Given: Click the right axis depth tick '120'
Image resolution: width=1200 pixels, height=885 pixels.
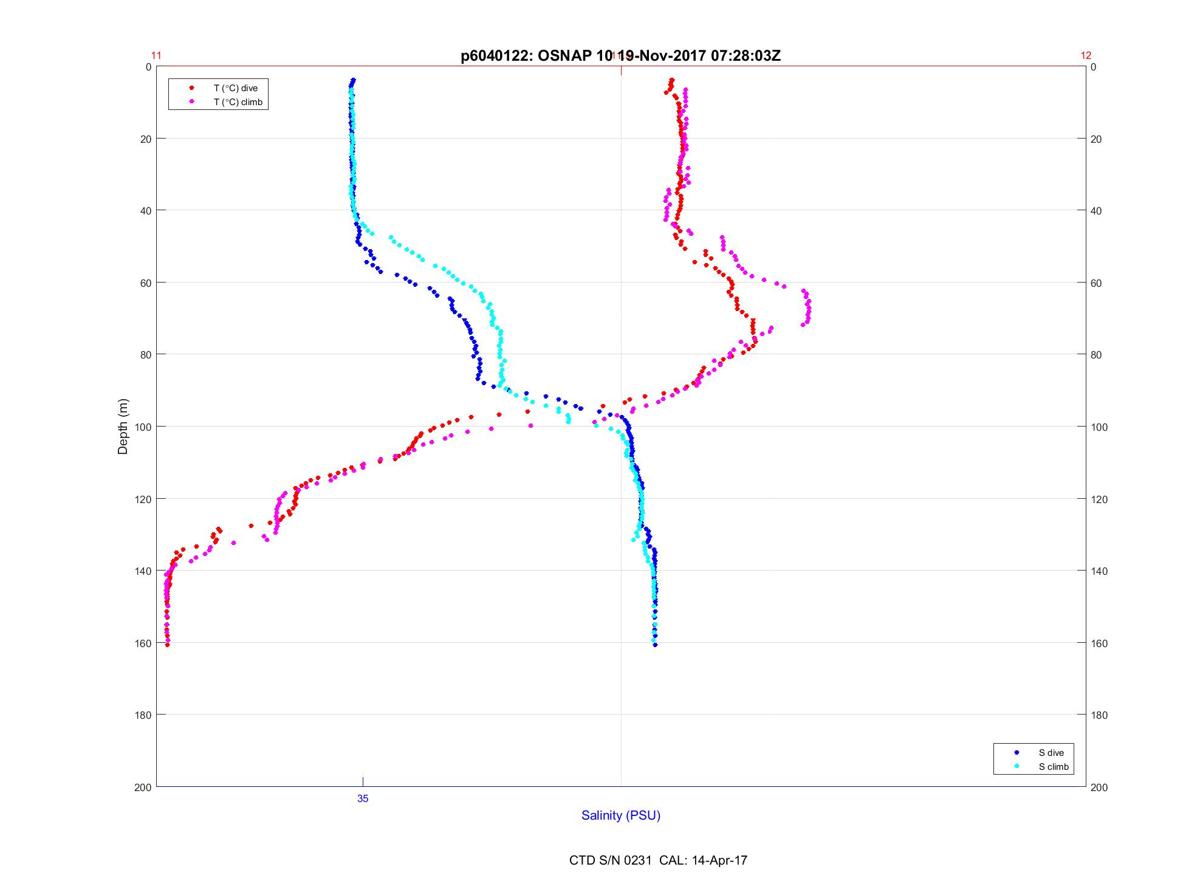Looking at the screenshot, I should tap(1099, 499).
